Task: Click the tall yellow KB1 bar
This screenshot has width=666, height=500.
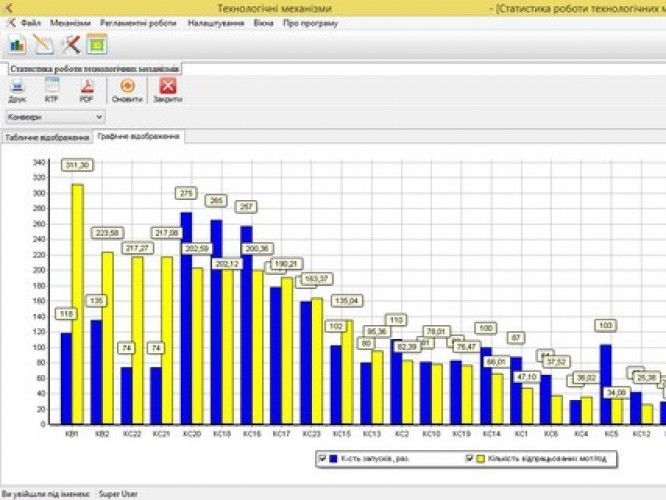Action: tap(77, 300)
